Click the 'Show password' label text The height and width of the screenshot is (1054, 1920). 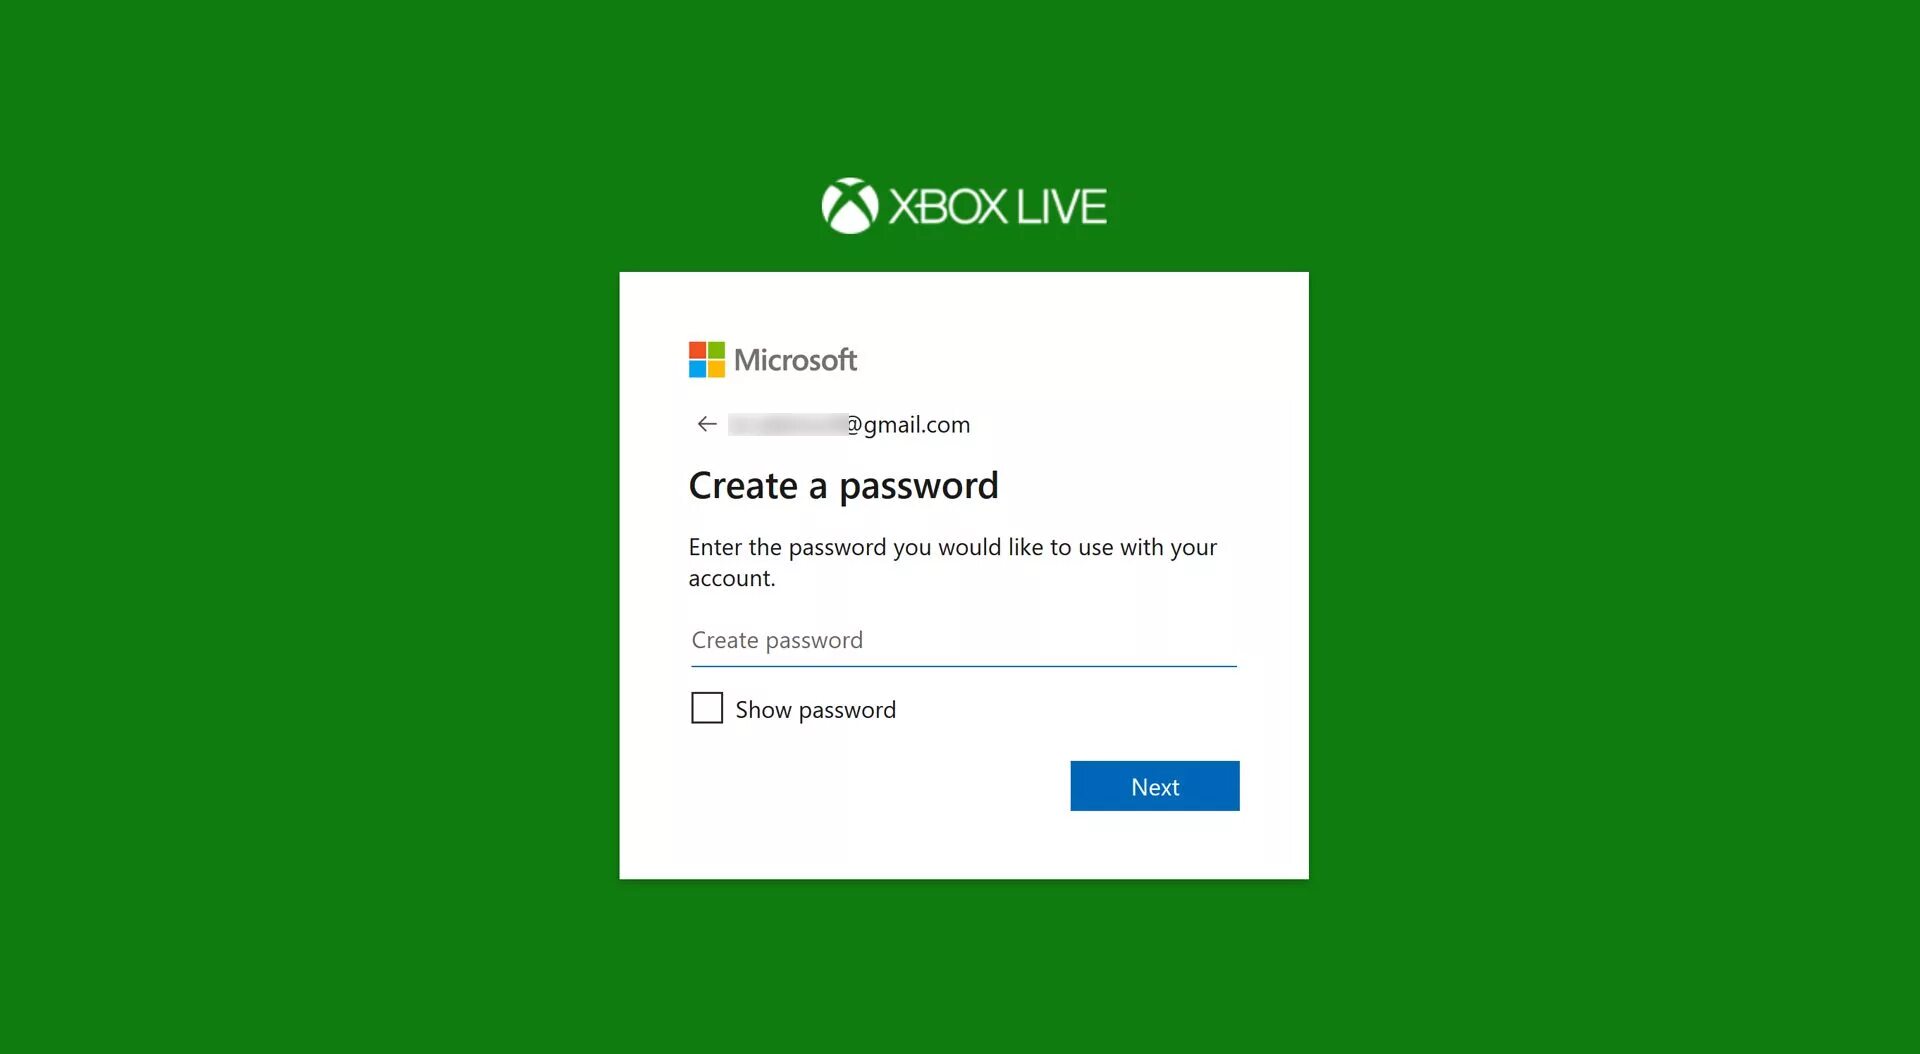click(x=815, y=710)
